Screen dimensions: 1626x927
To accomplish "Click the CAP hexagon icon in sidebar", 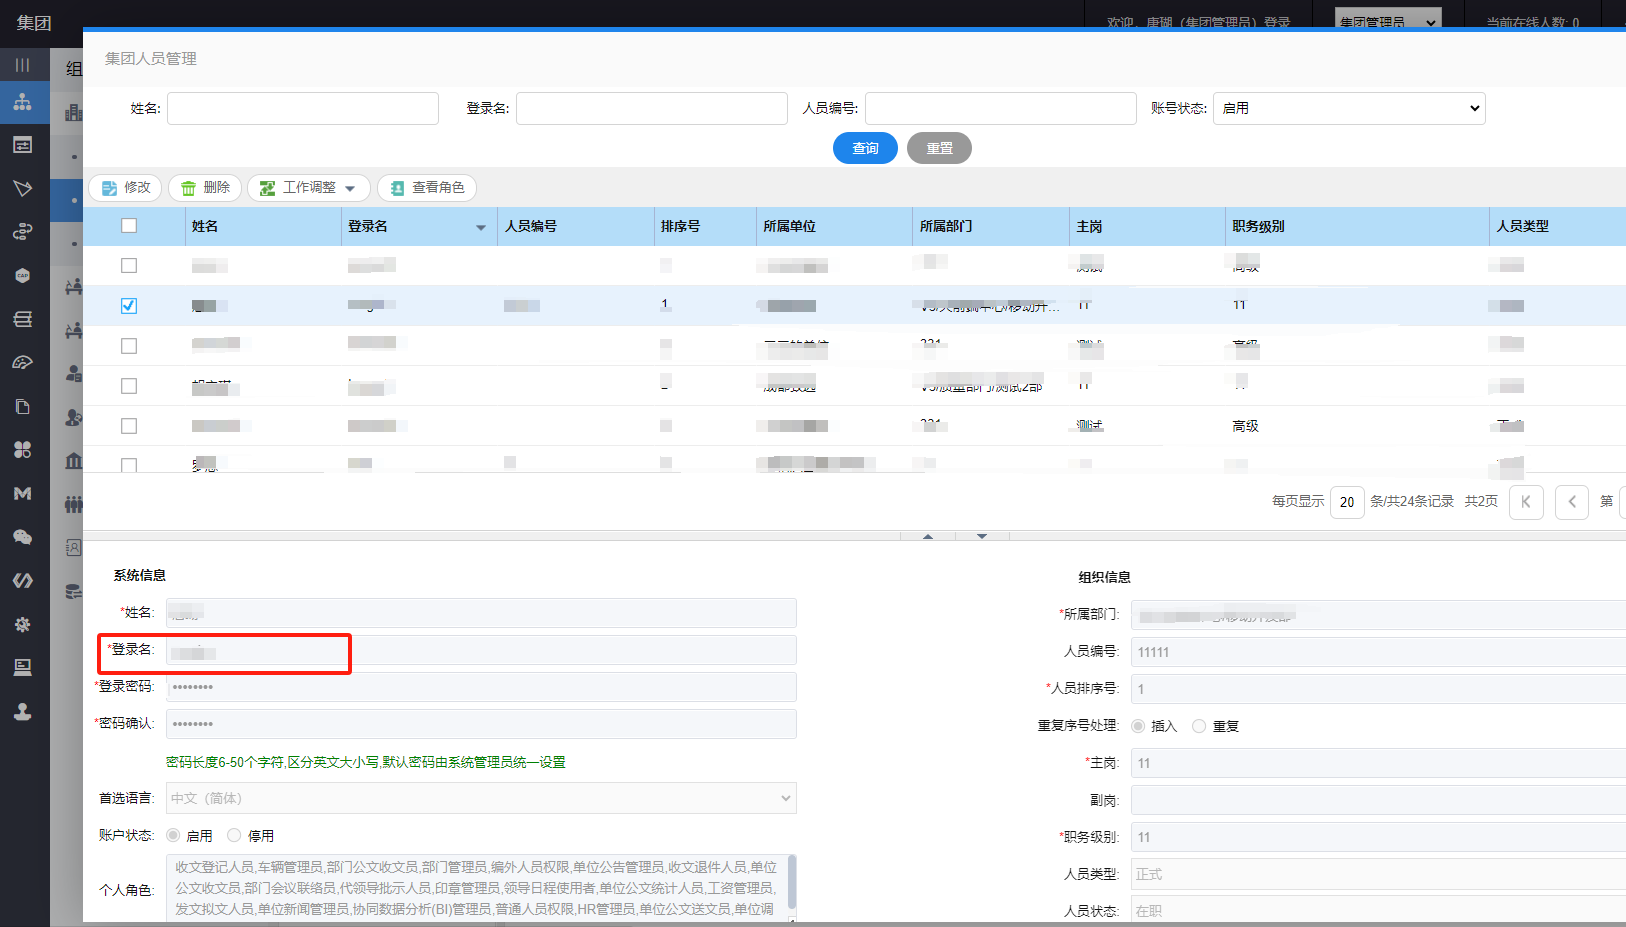I will coord(22,276).
